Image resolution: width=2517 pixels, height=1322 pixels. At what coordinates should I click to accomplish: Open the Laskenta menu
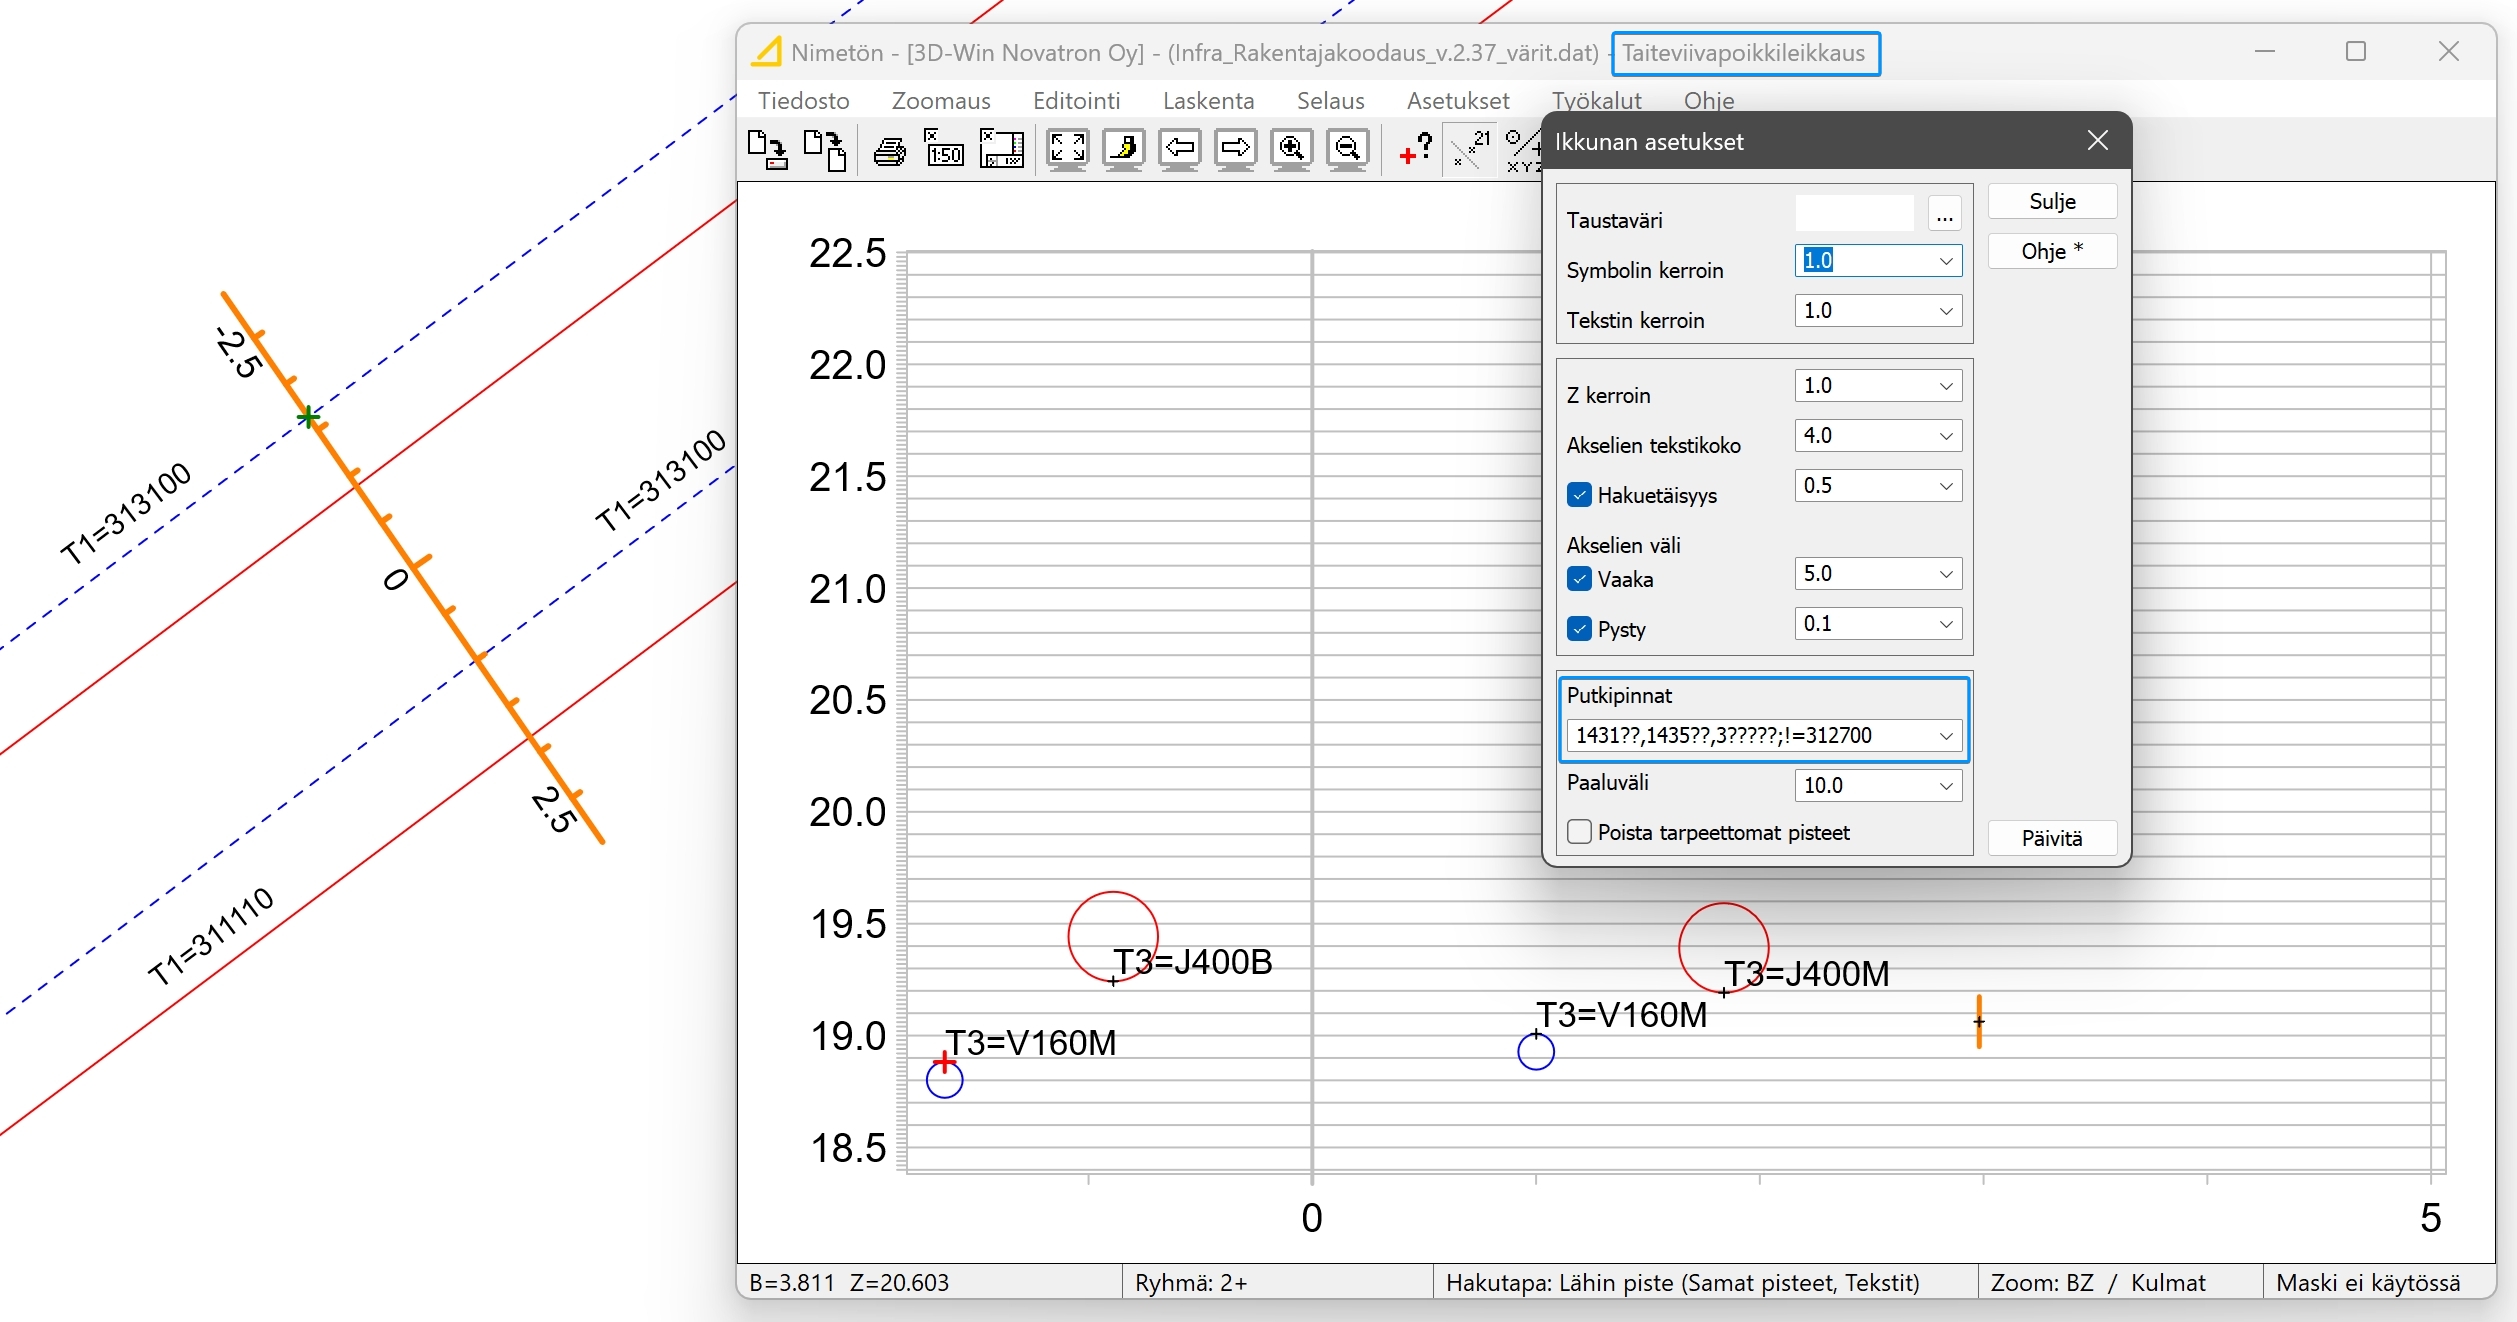(x=1208, y=101)
